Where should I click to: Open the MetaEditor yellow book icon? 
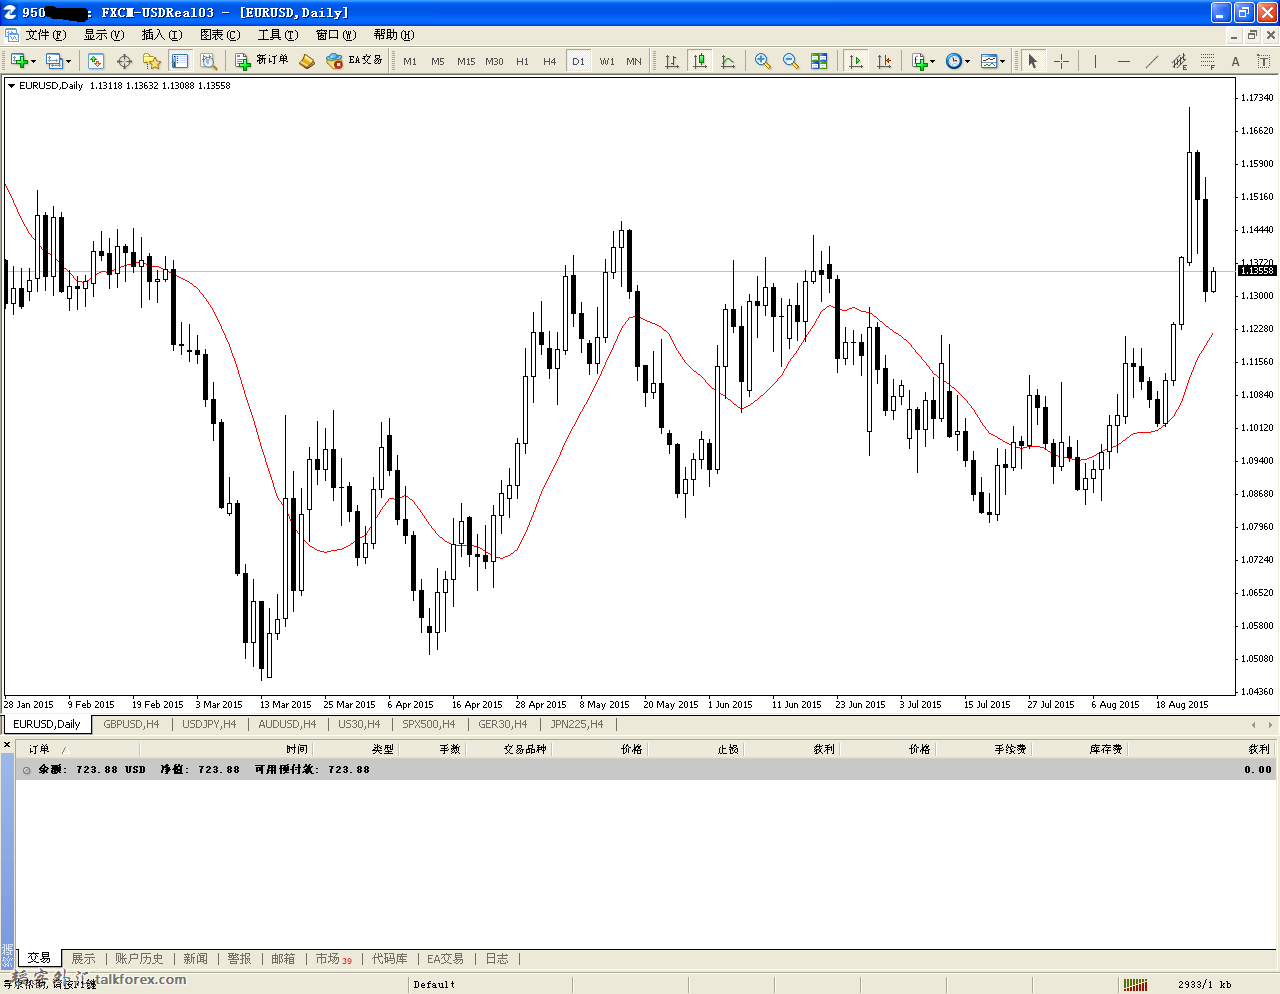pyautogui.click(x=307, y=61)
